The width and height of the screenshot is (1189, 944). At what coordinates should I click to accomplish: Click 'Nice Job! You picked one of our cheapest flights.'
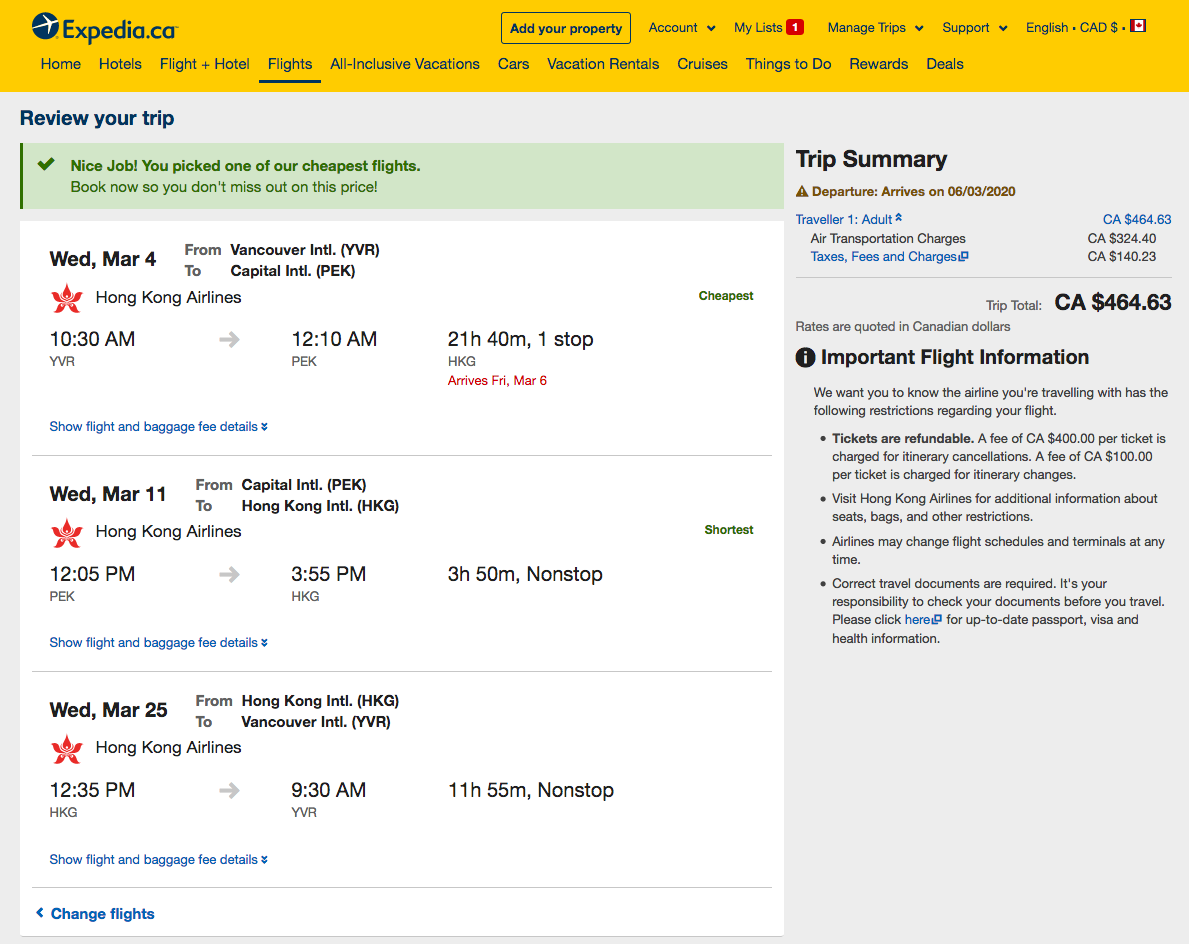pyautogui.click(x=245, y=166)
